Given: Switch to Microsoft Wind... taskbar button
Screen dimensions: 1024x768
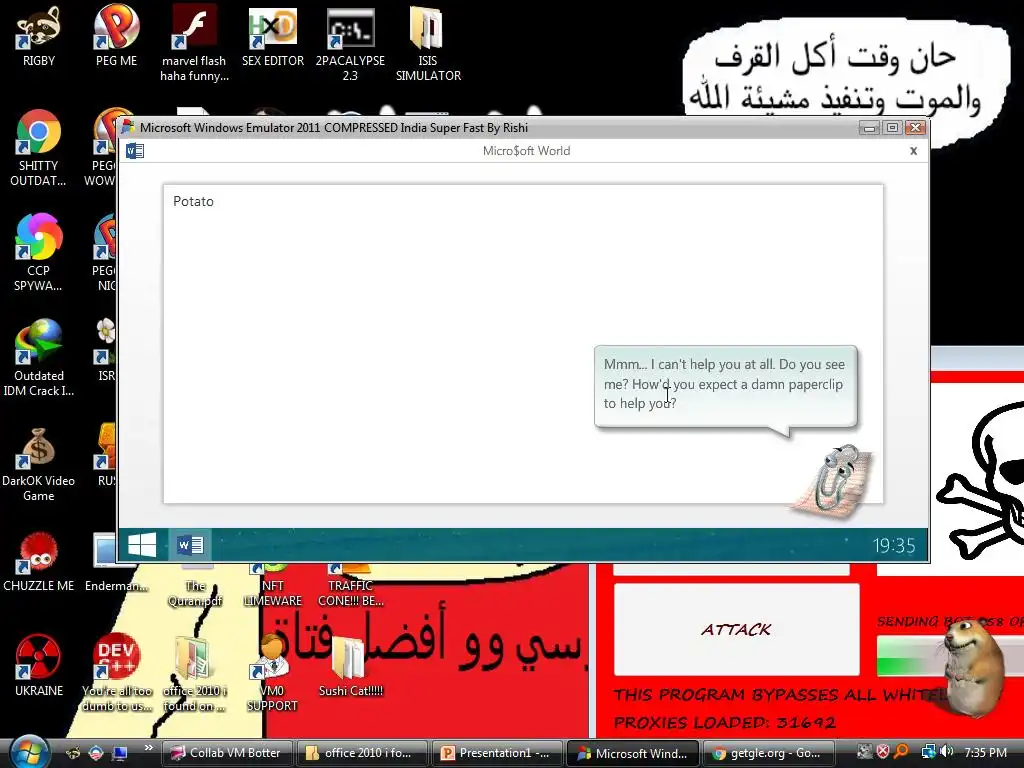Looking at the screenshot, I should point(632,753).
